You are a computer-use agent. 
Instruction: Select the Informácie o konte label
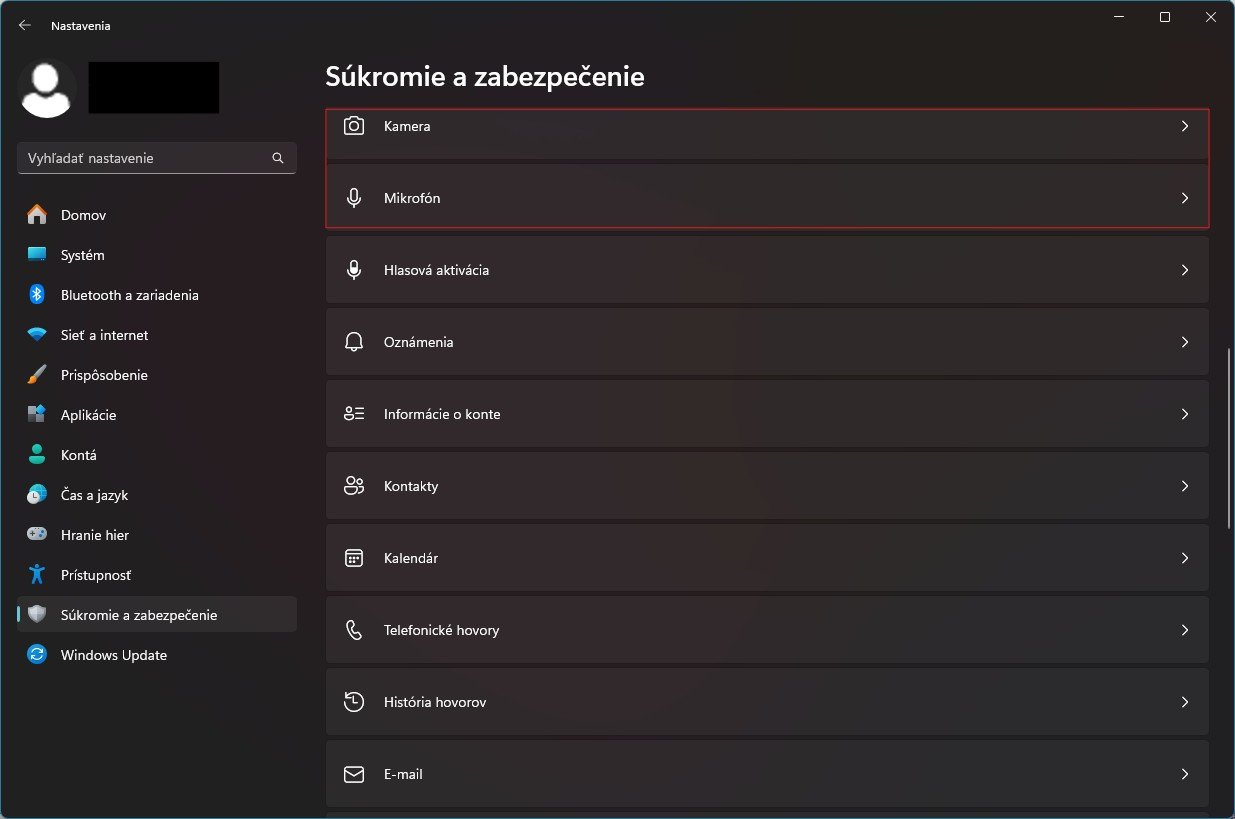[x=442, y=414]
